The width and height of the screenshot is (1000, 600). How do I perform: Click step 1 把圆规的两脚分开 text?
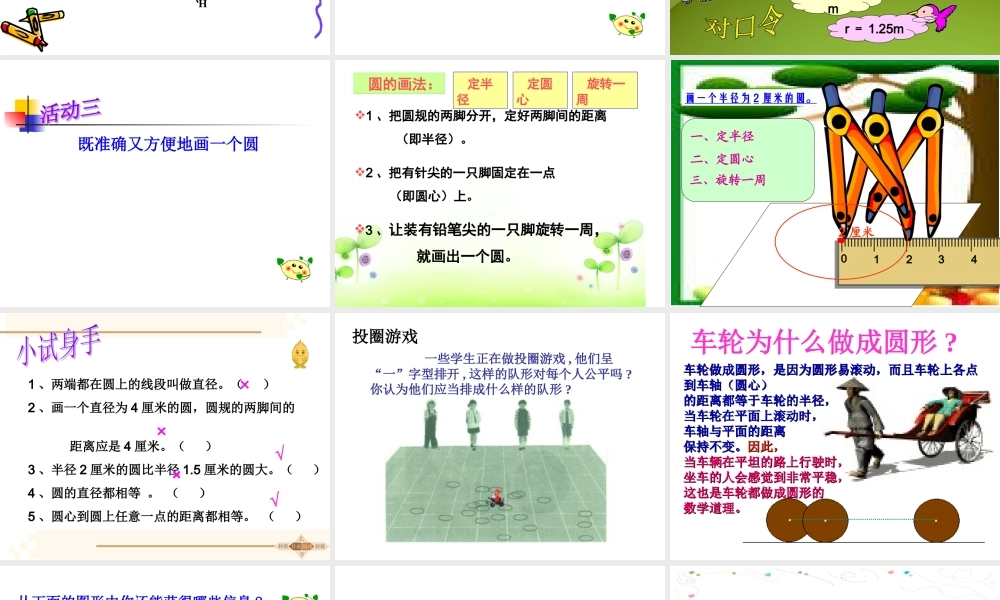485,116
